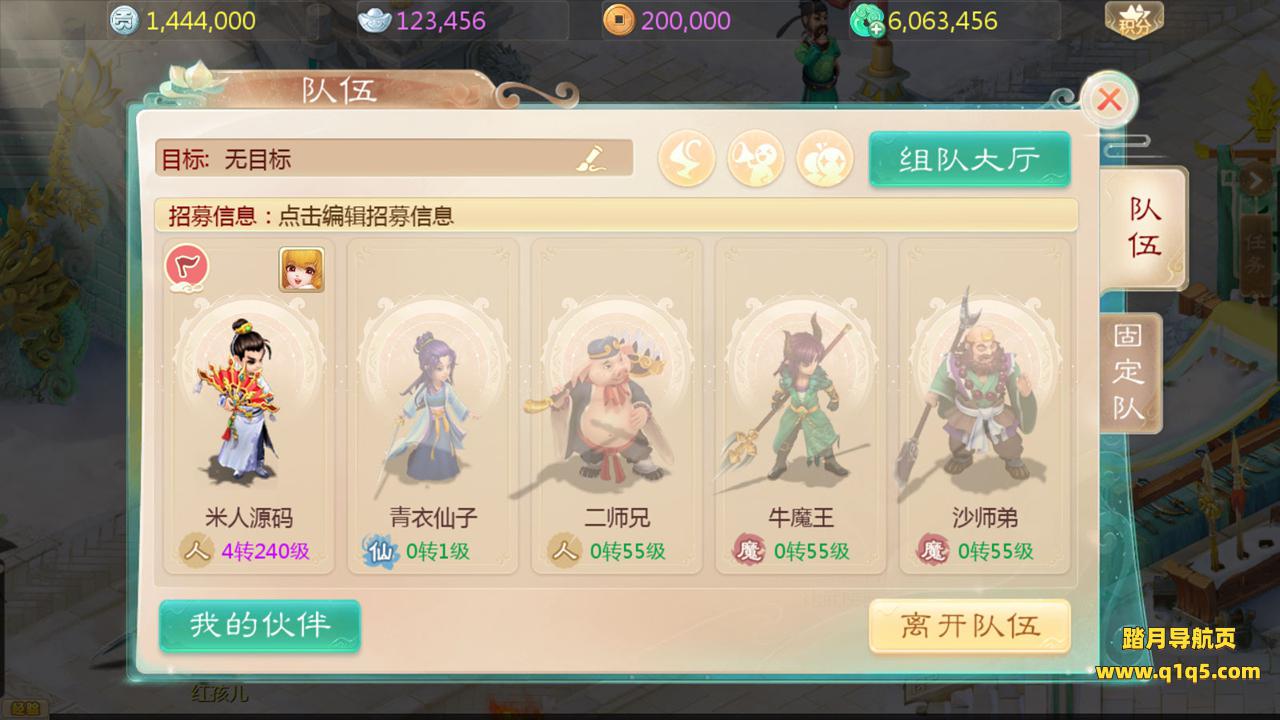Select the 牛魔王 team member card
Screen dimensions: 1280x720
pyautogui.click(x=801, y=406)
